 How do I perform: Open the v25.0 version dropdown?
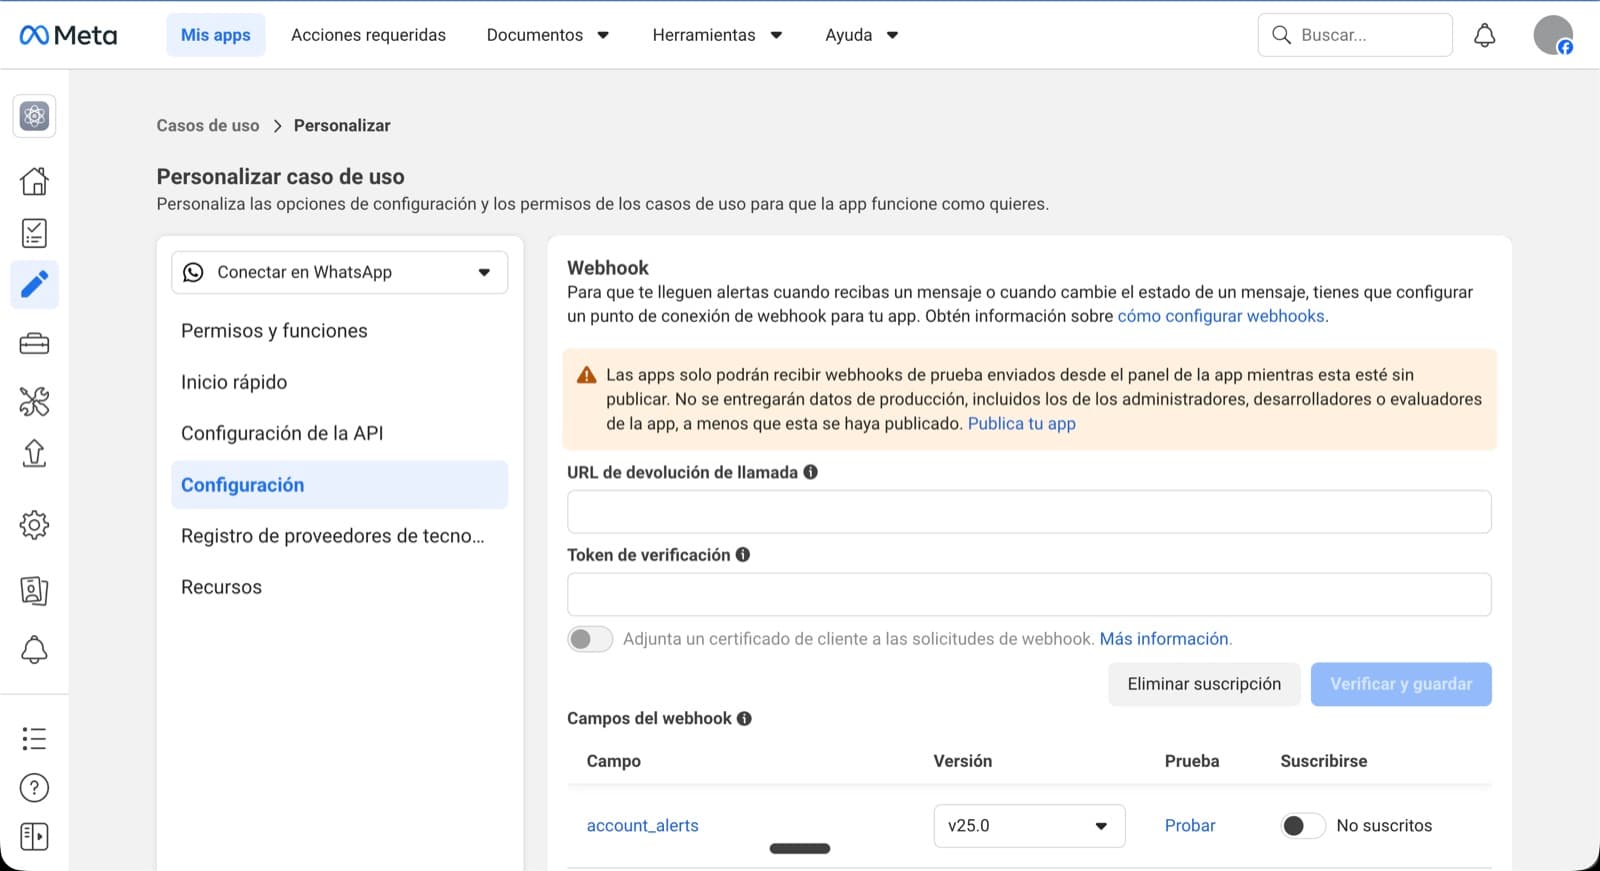[x=1029, y=826]
